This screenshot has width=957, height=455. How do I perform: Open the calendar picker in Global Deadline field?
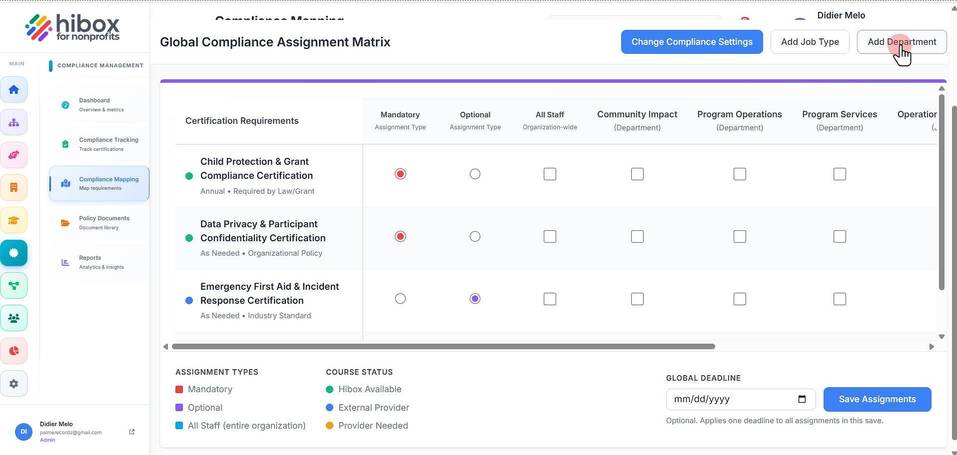click(802, 399)
